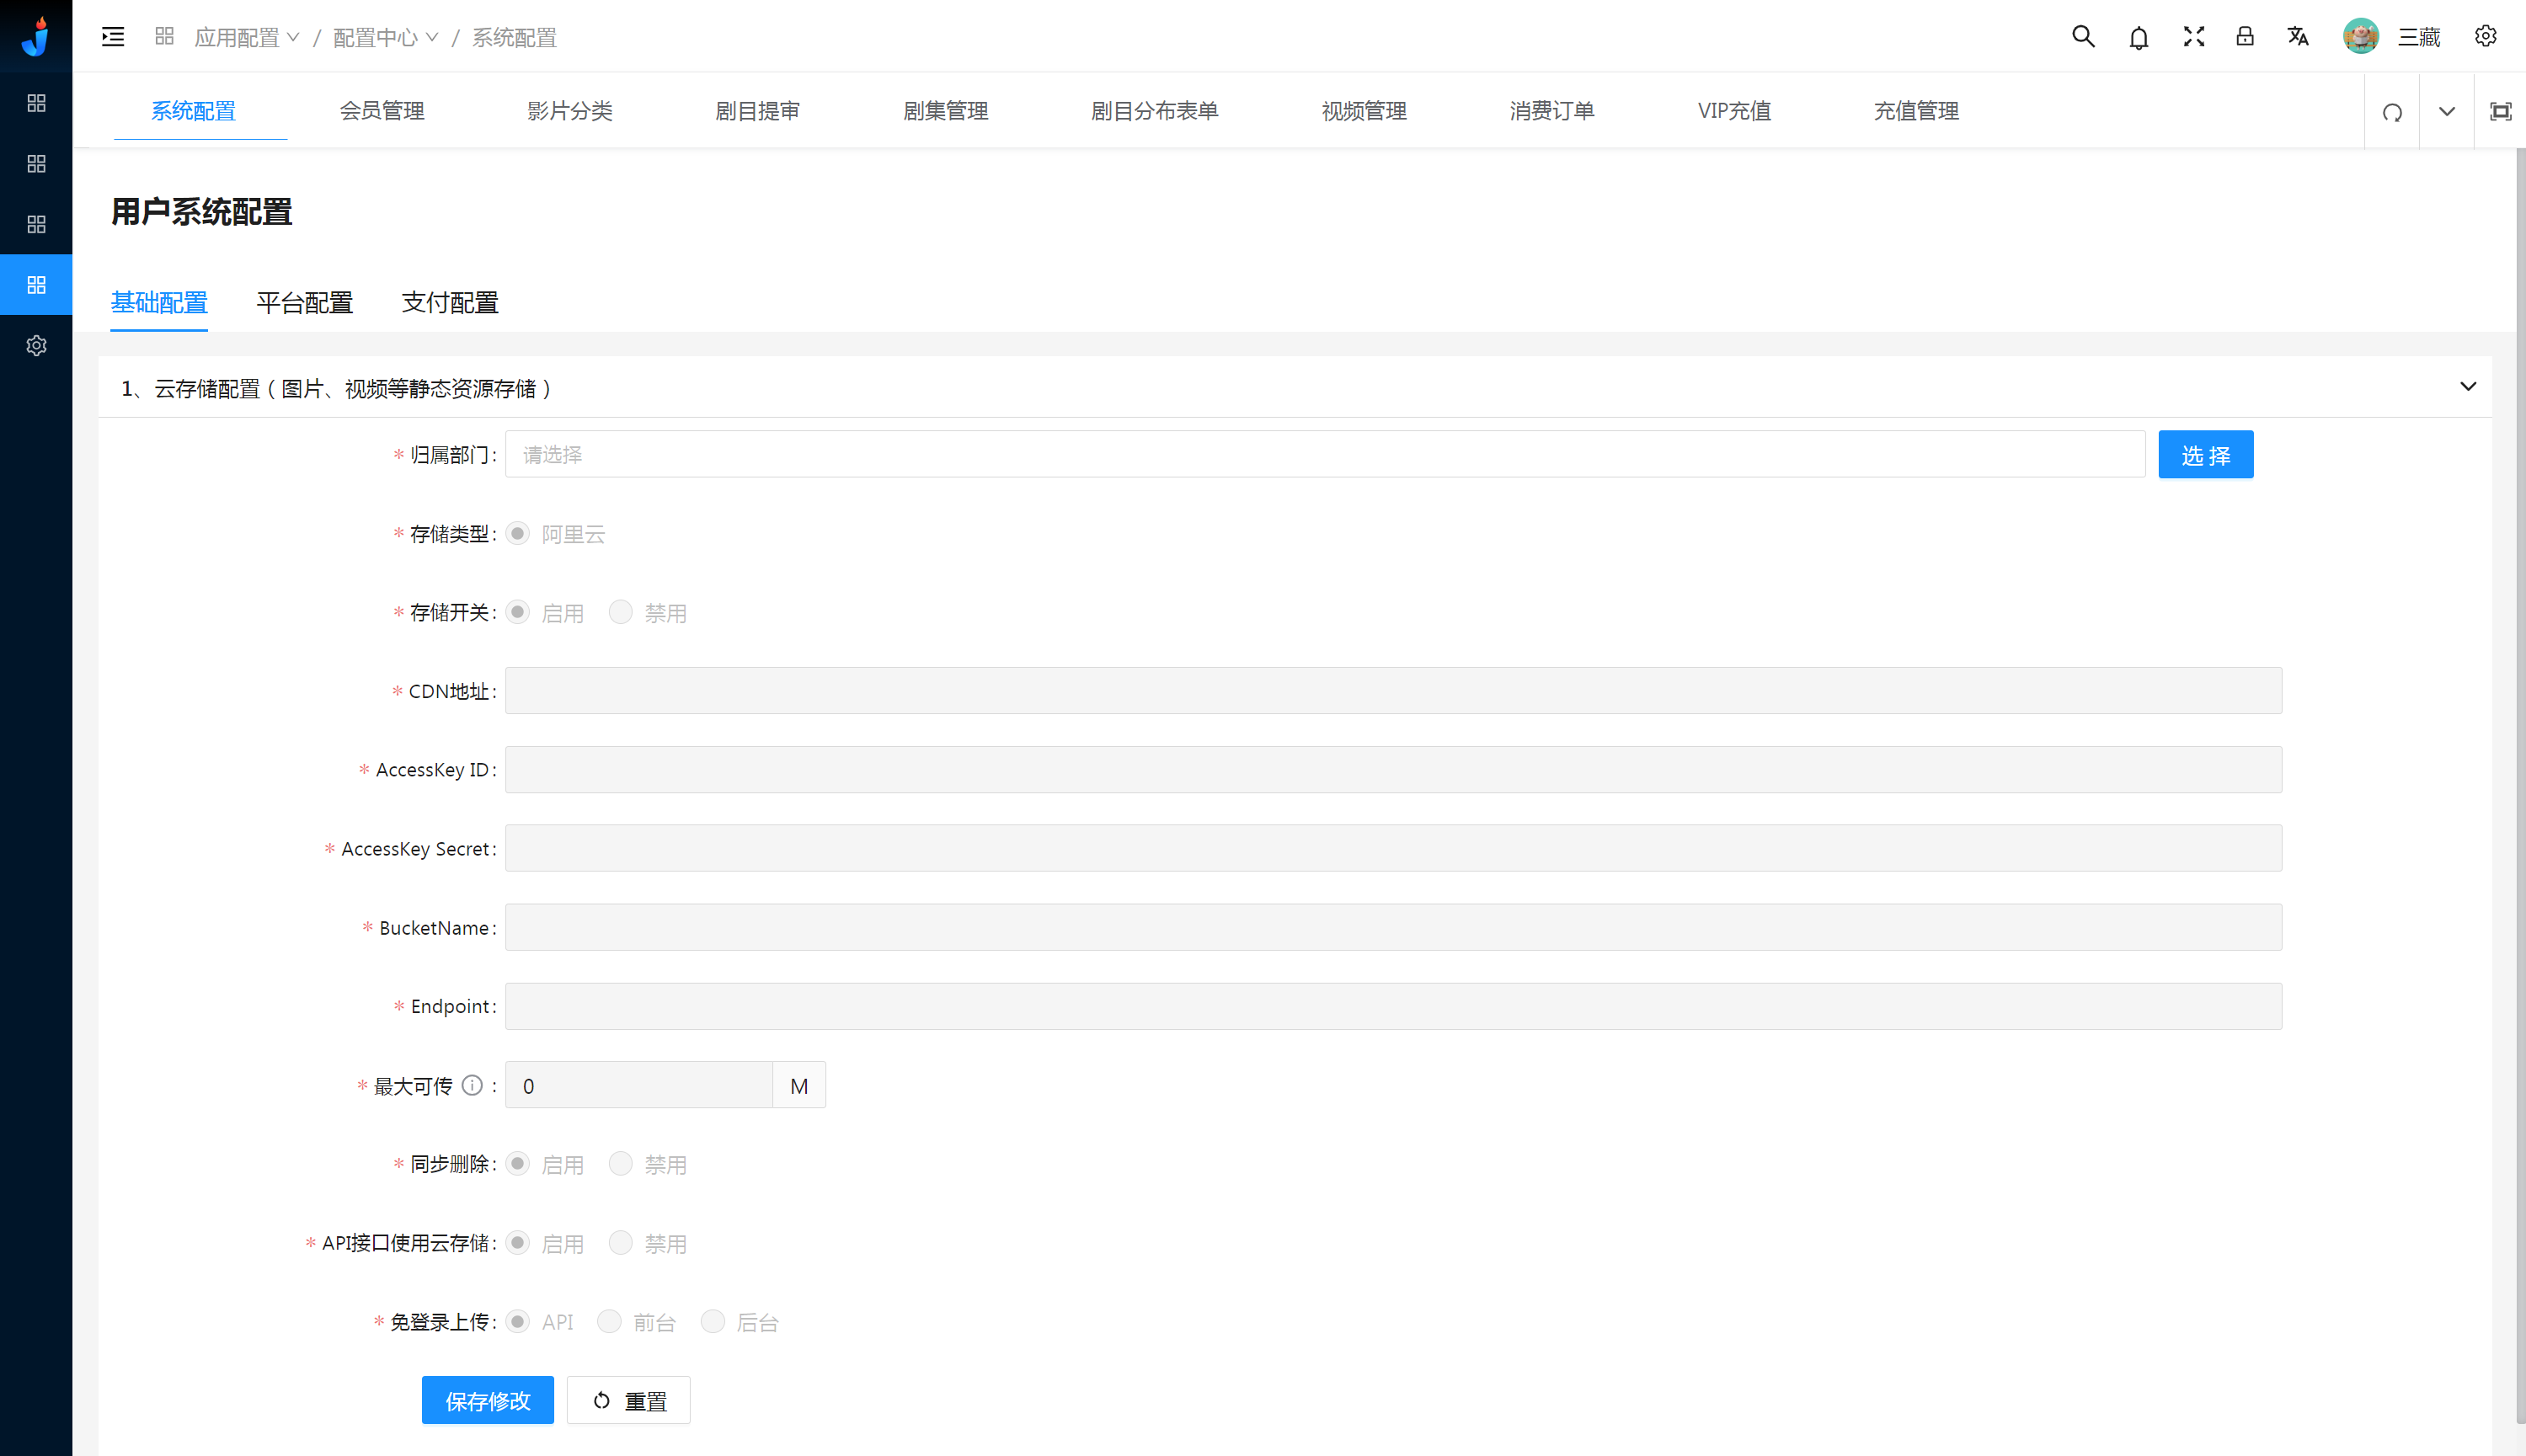Screen dimensions: 2526x1456
Task: Open language translation icon
Action: pyautogui.click(x=2298, y=37)
